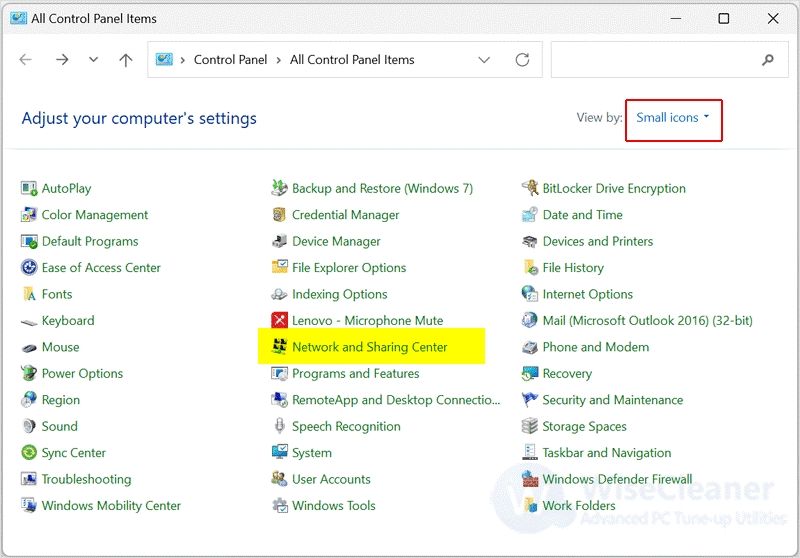Open the BitLocker Drive Encryption icon

coord(530,188)
